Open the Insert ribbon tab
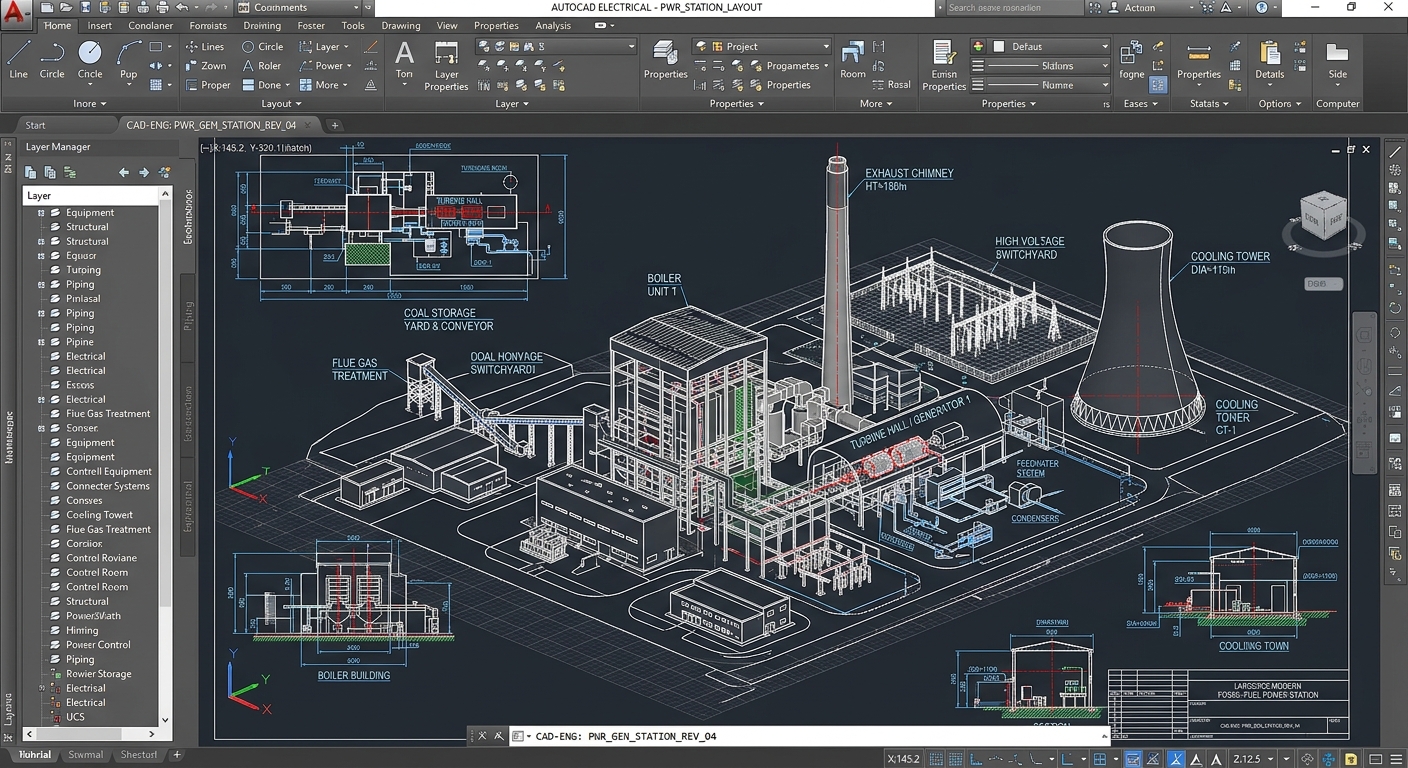The width and height of the screenshot is (1408, 768). [x=100, y=26]
